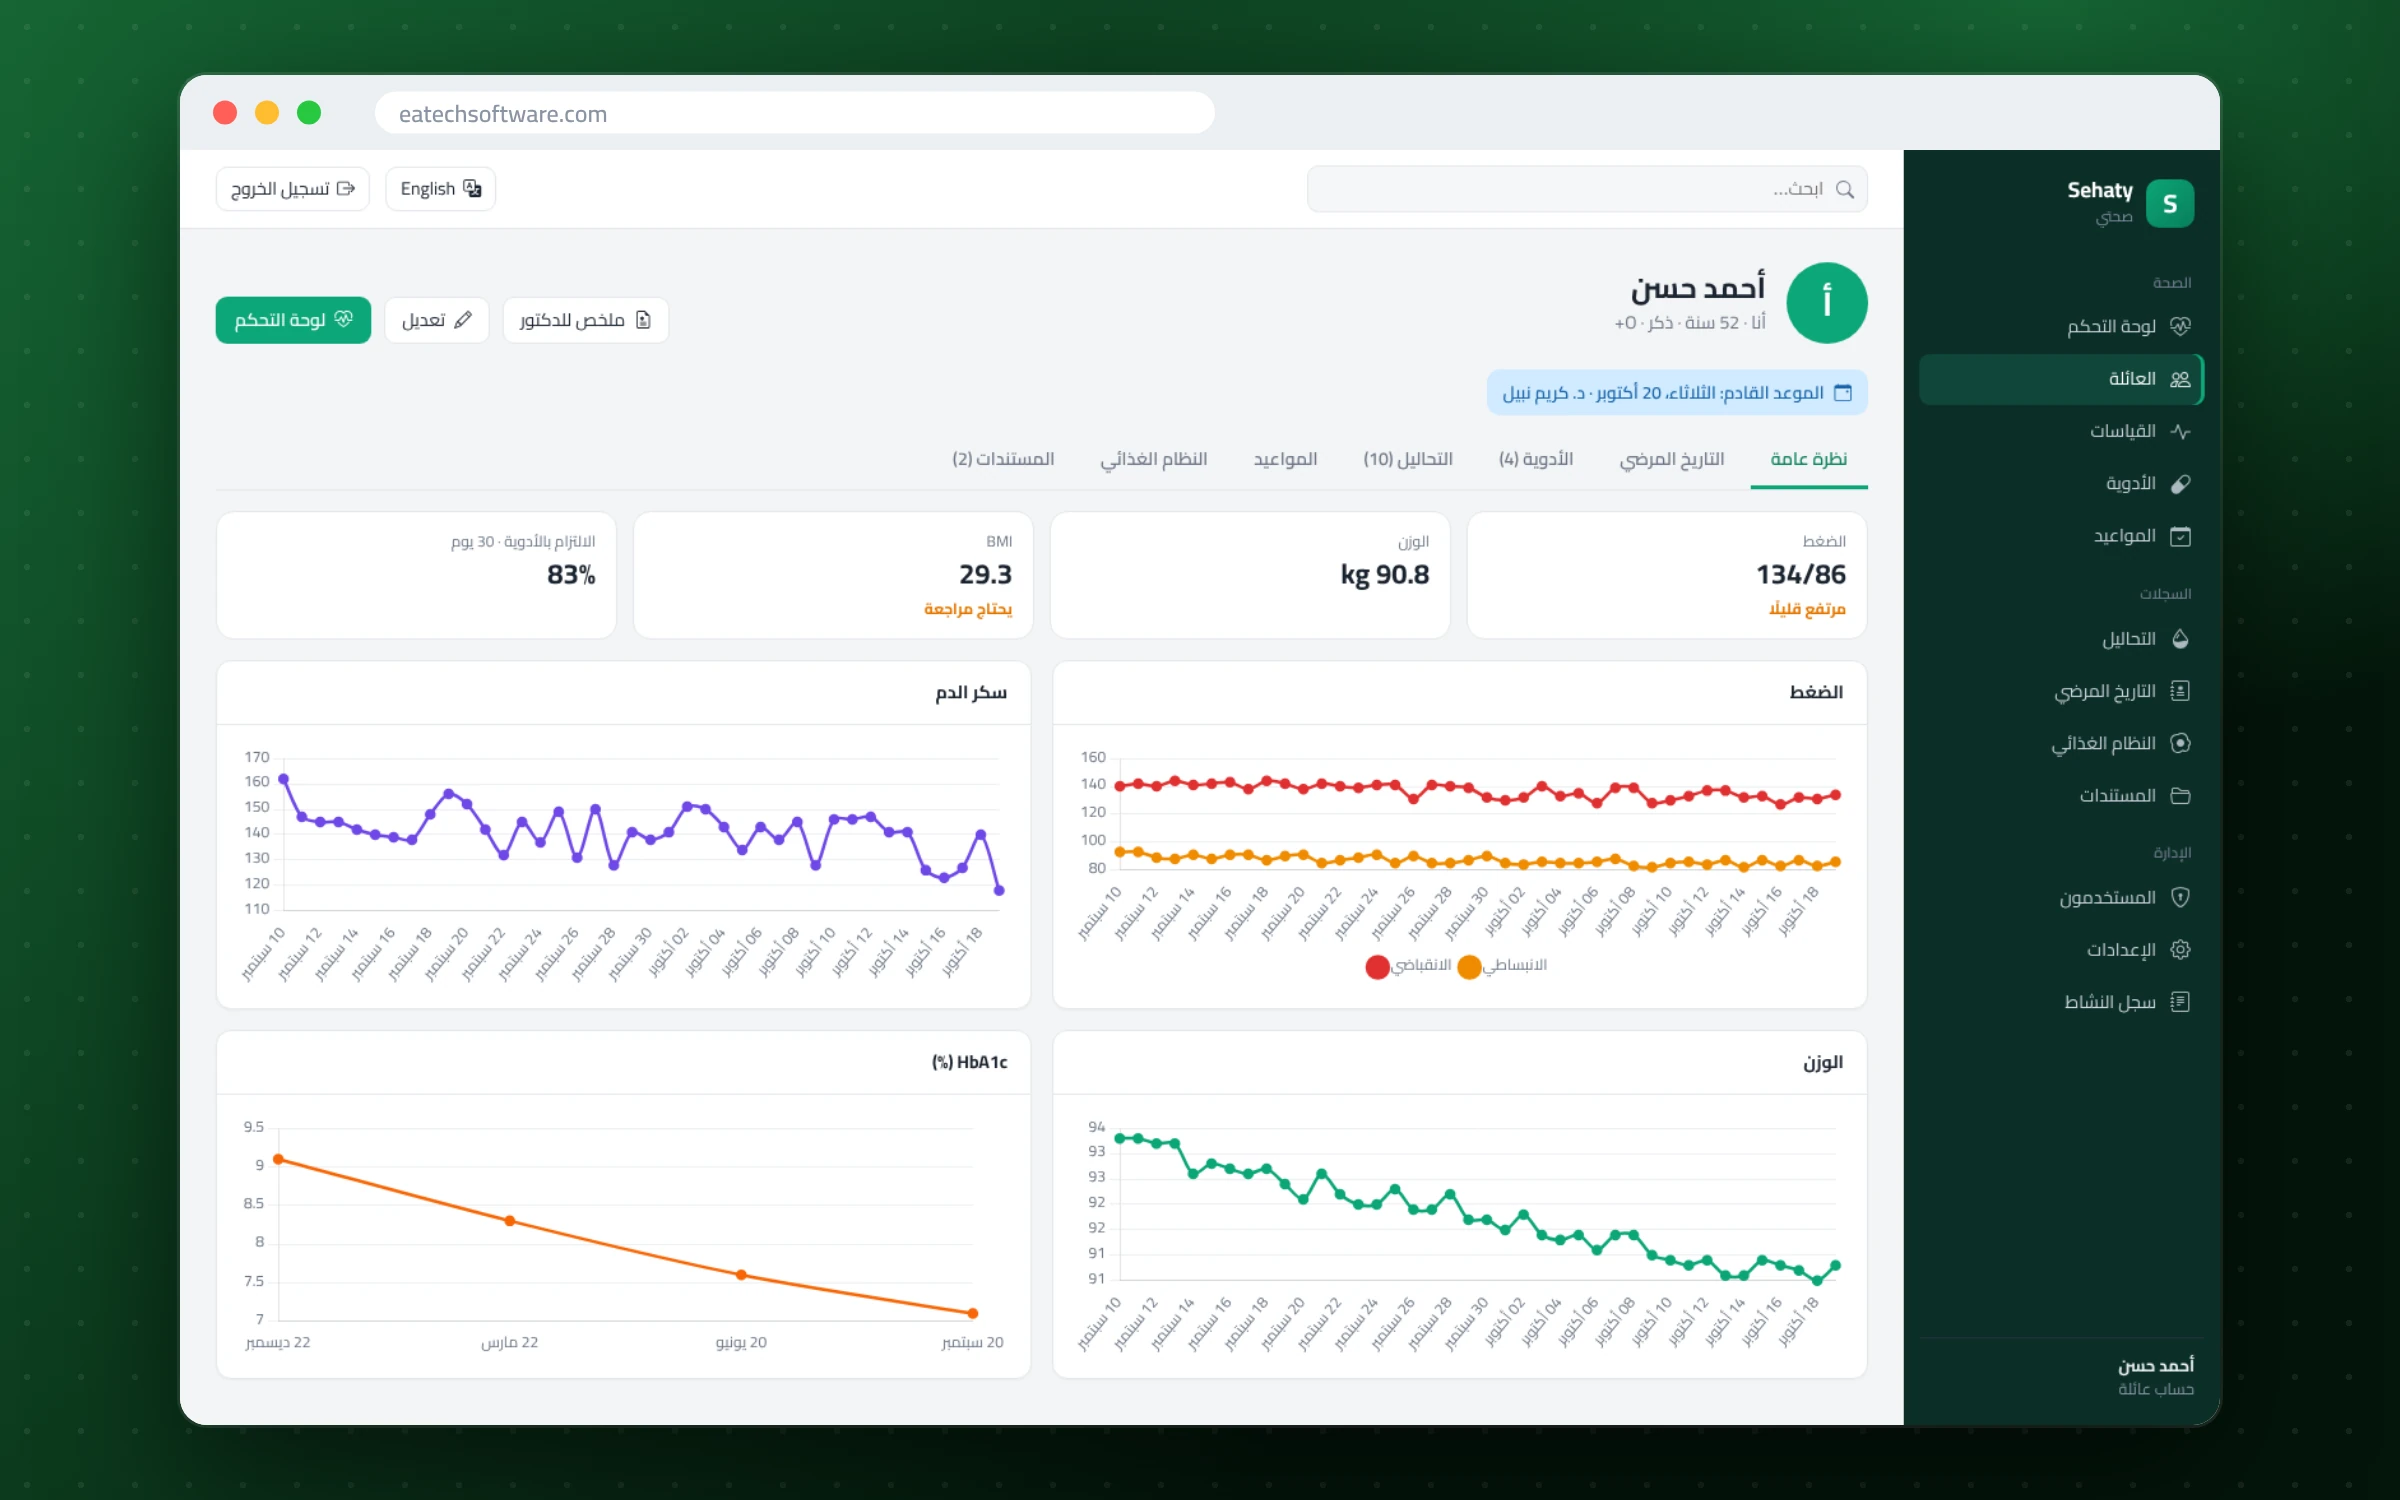Click the BMI 29.3 summary card

[833, 575]
